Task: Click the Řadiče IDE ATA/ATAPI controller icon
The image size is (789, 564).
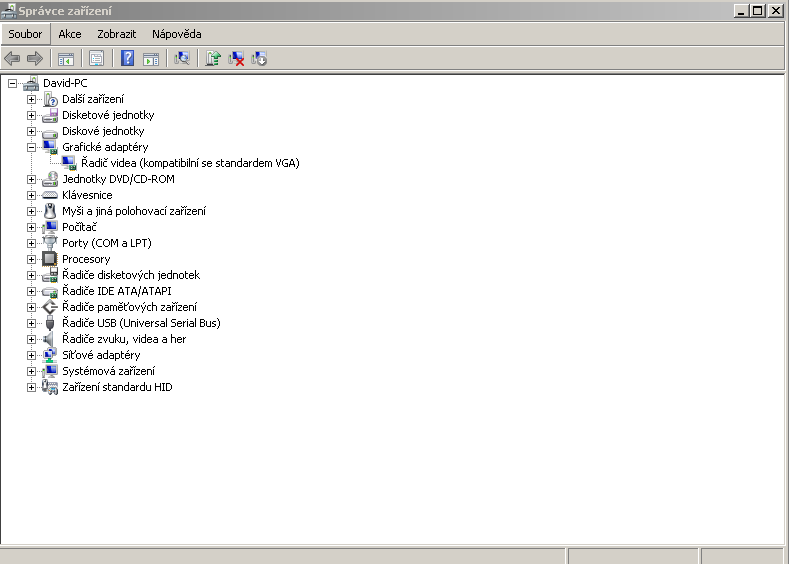Action: [x=50, y=292]
